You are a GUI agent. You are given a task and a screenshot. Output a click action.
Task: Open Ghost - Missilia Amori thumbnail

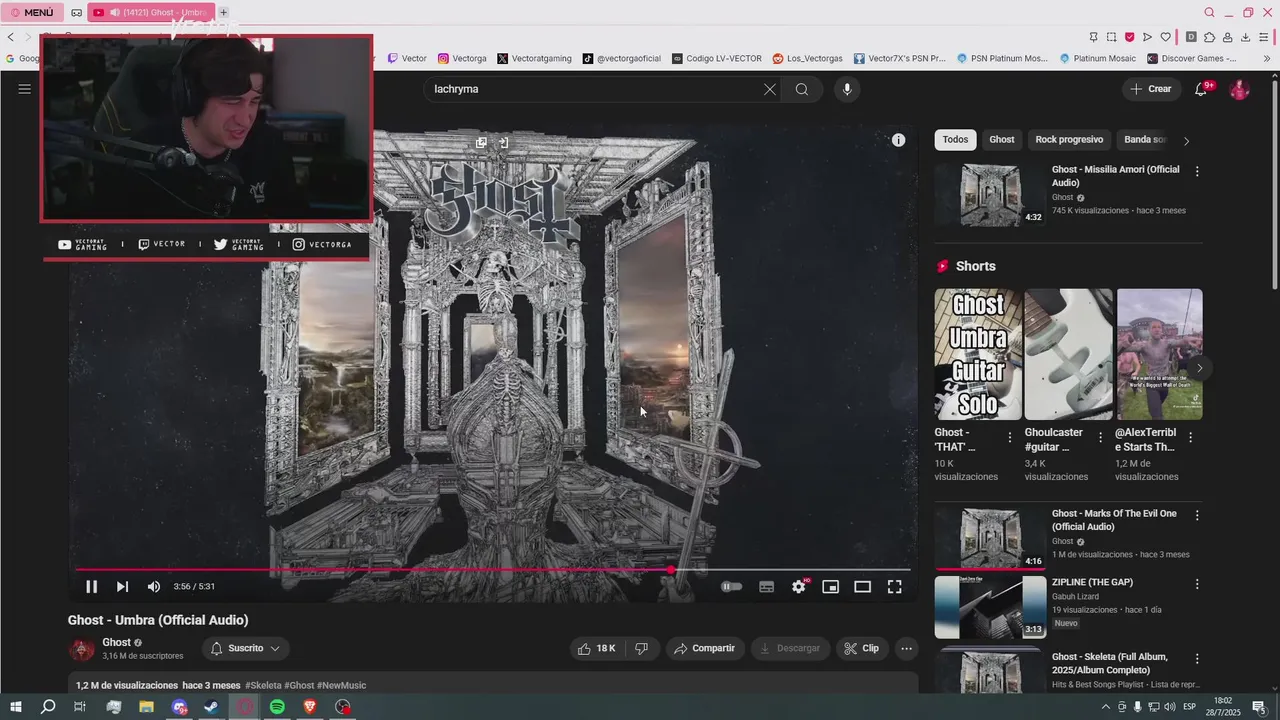click(990, 194)
